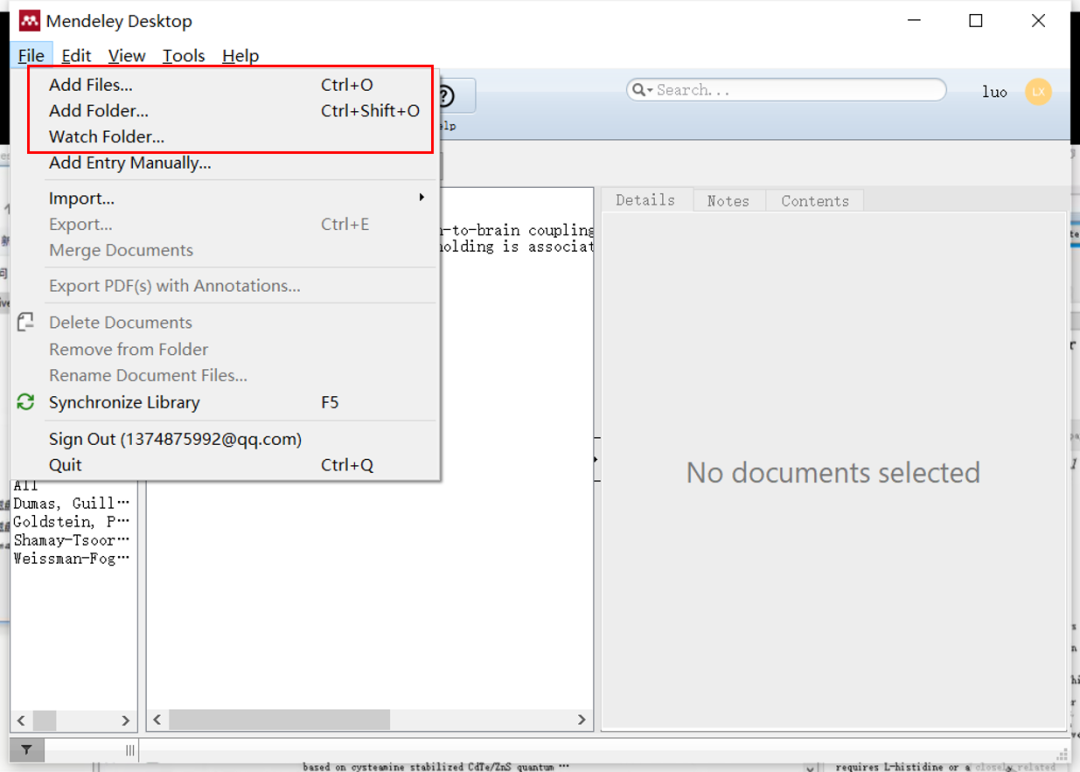
Task: Choose Add Folder... menu entry
Action: point(234,111)
